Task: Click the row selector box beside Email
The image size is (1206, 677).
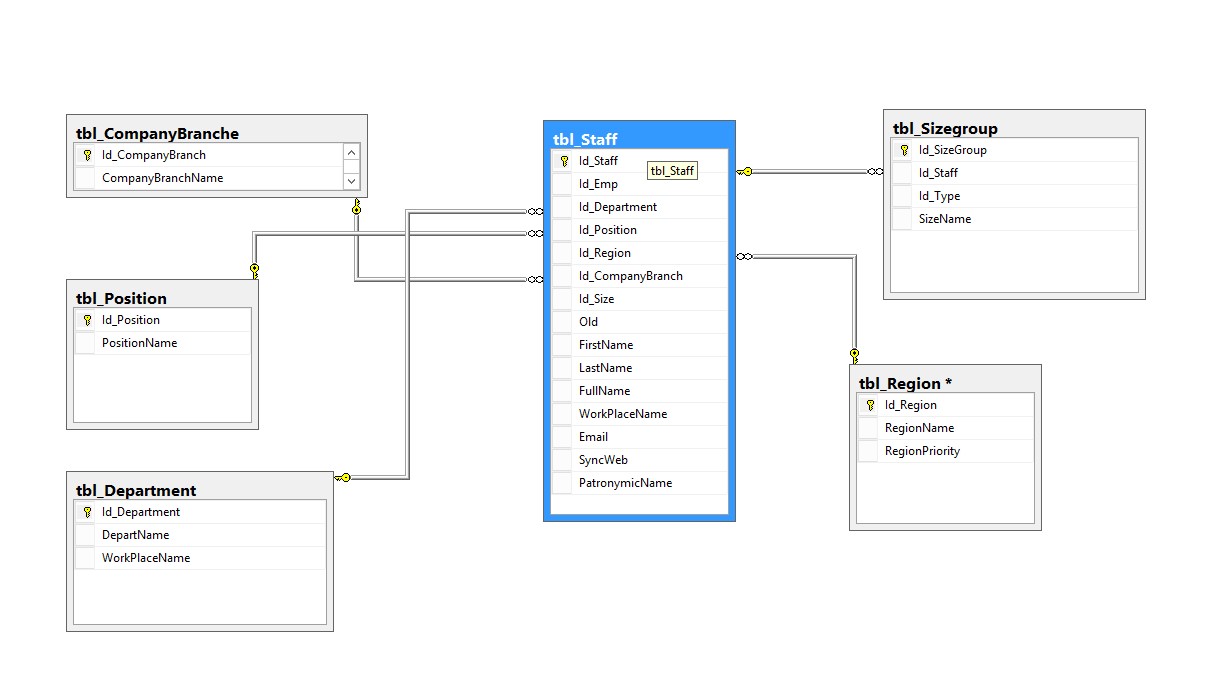Action: click(x=562, y=437)
